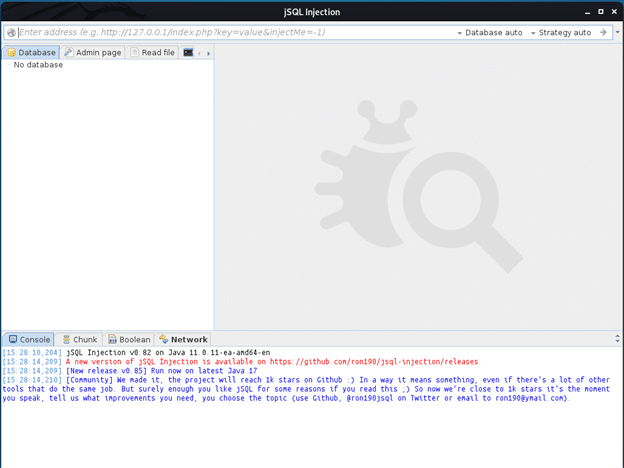Select the Read file tab
This screenshot has height=468, width=624.
click(152, 52)
